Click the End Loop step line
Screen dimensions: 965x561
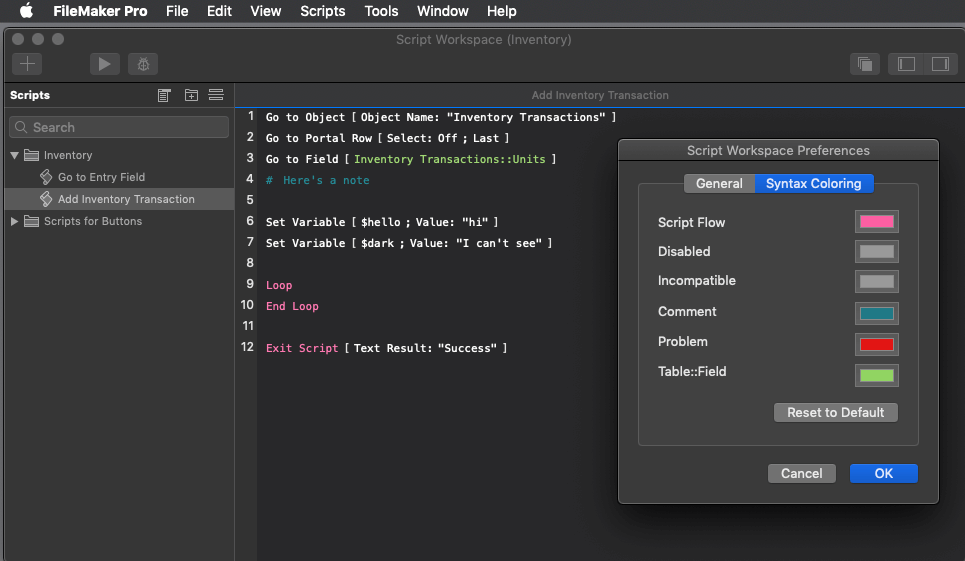pyautogui.click(x=292, y=306)
